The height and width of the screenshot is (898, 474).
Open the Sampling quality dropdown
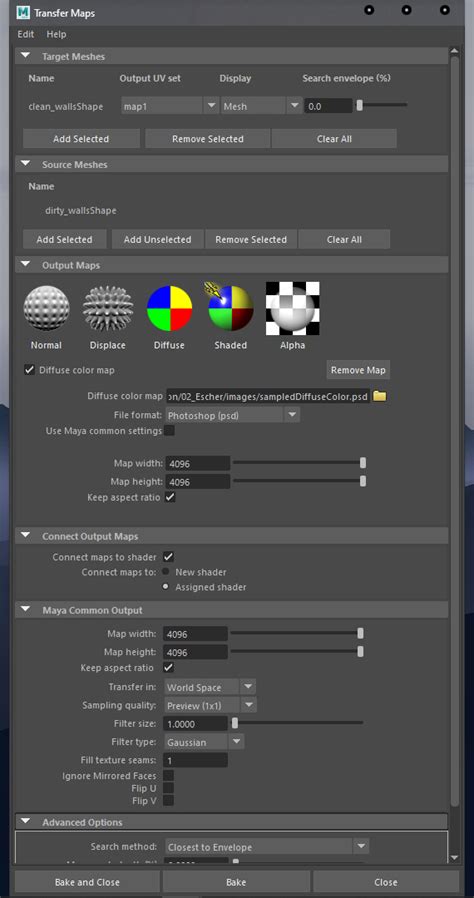coord(210,705)
